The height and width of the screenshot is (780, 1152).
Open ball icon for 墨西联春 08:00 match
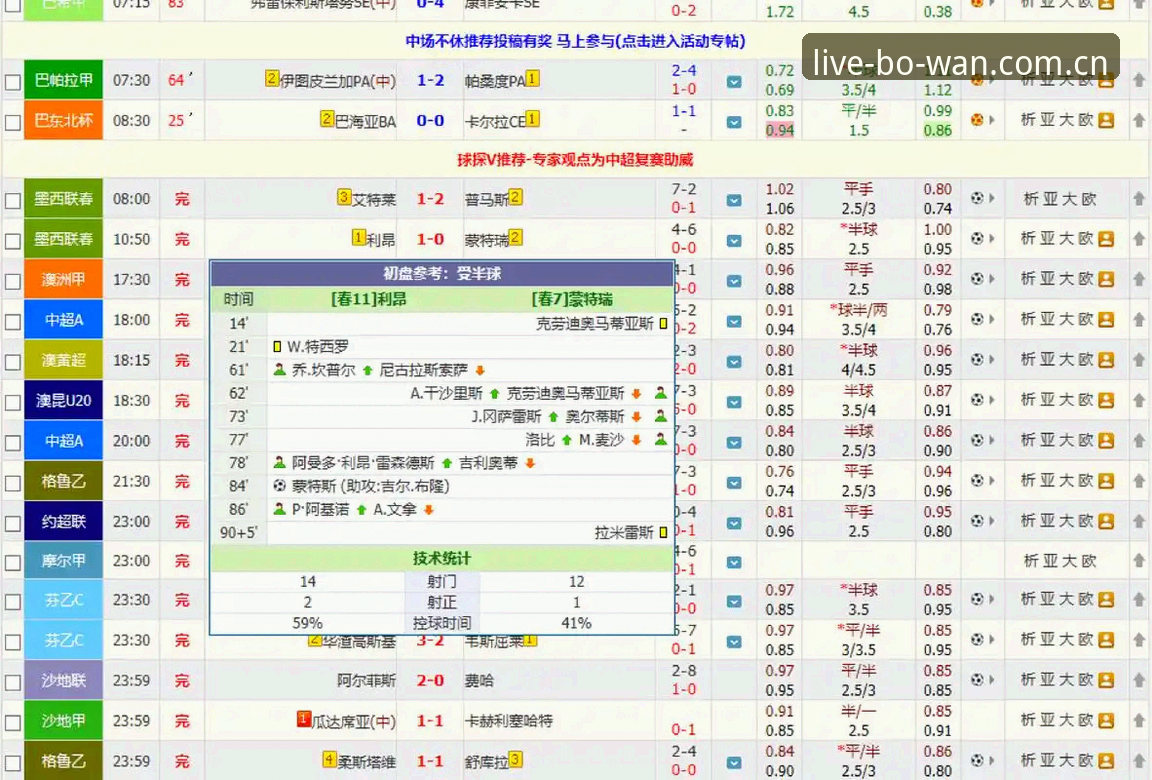pos(977,198)
